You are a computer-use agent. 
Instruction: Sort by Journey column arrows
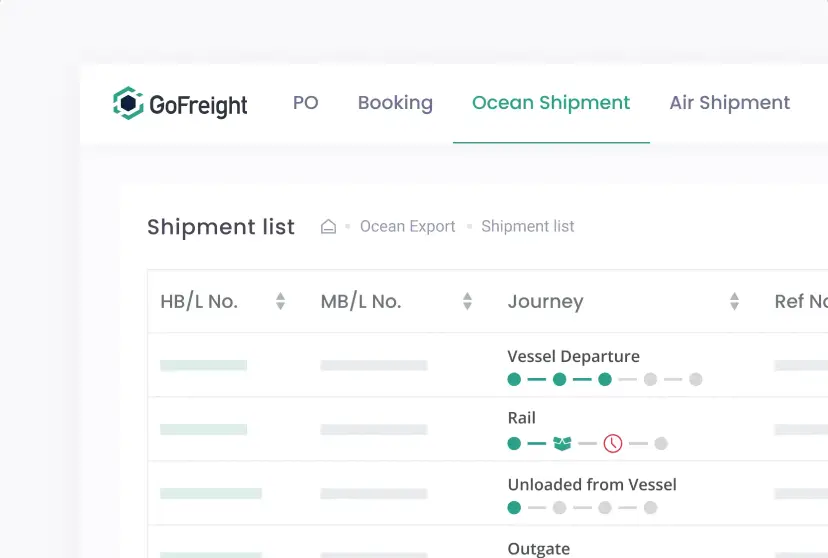tap(734, 301)
